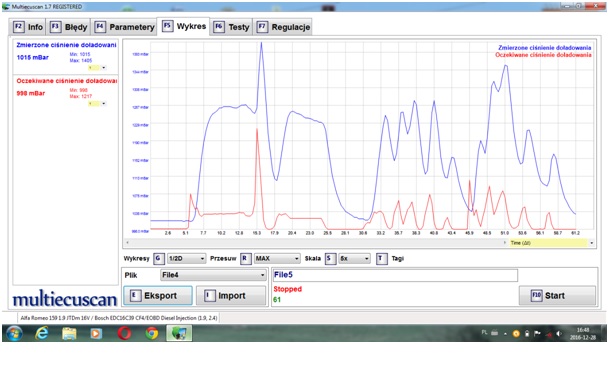Expand the Przesuw MAX dropdown
Image resolution: width=609 pixels, height=380 pixels.
click(277, 258)
